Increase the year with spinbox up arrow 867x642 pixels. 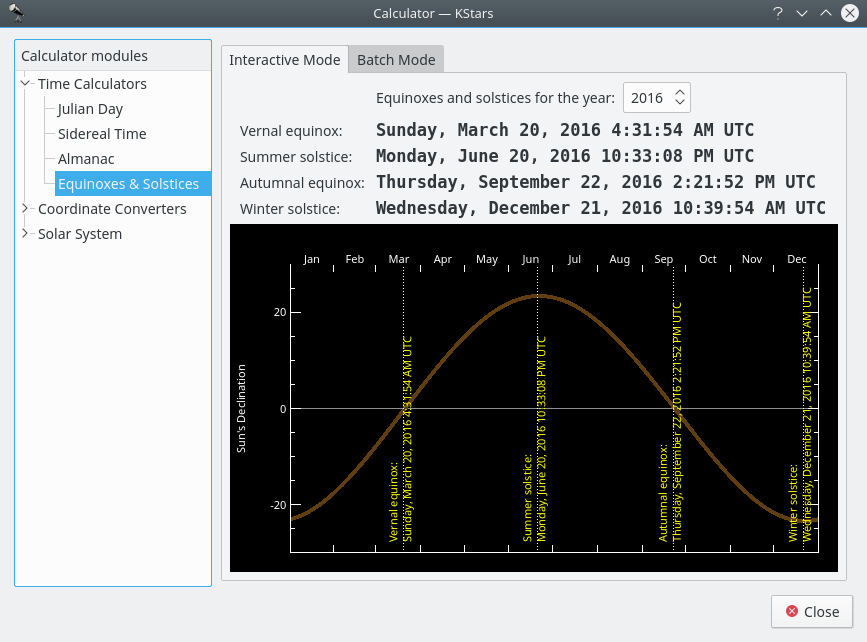tap(680, 92)
